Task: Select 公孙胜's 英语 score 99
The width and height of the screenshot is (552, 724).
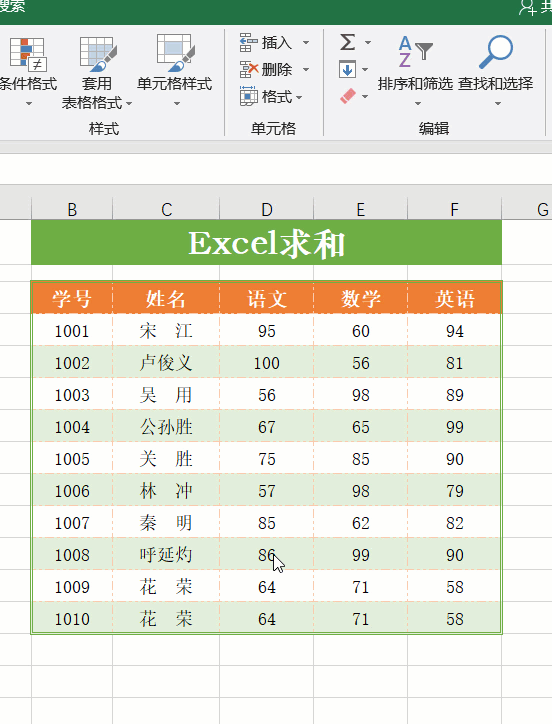Action: click(455, 426)
